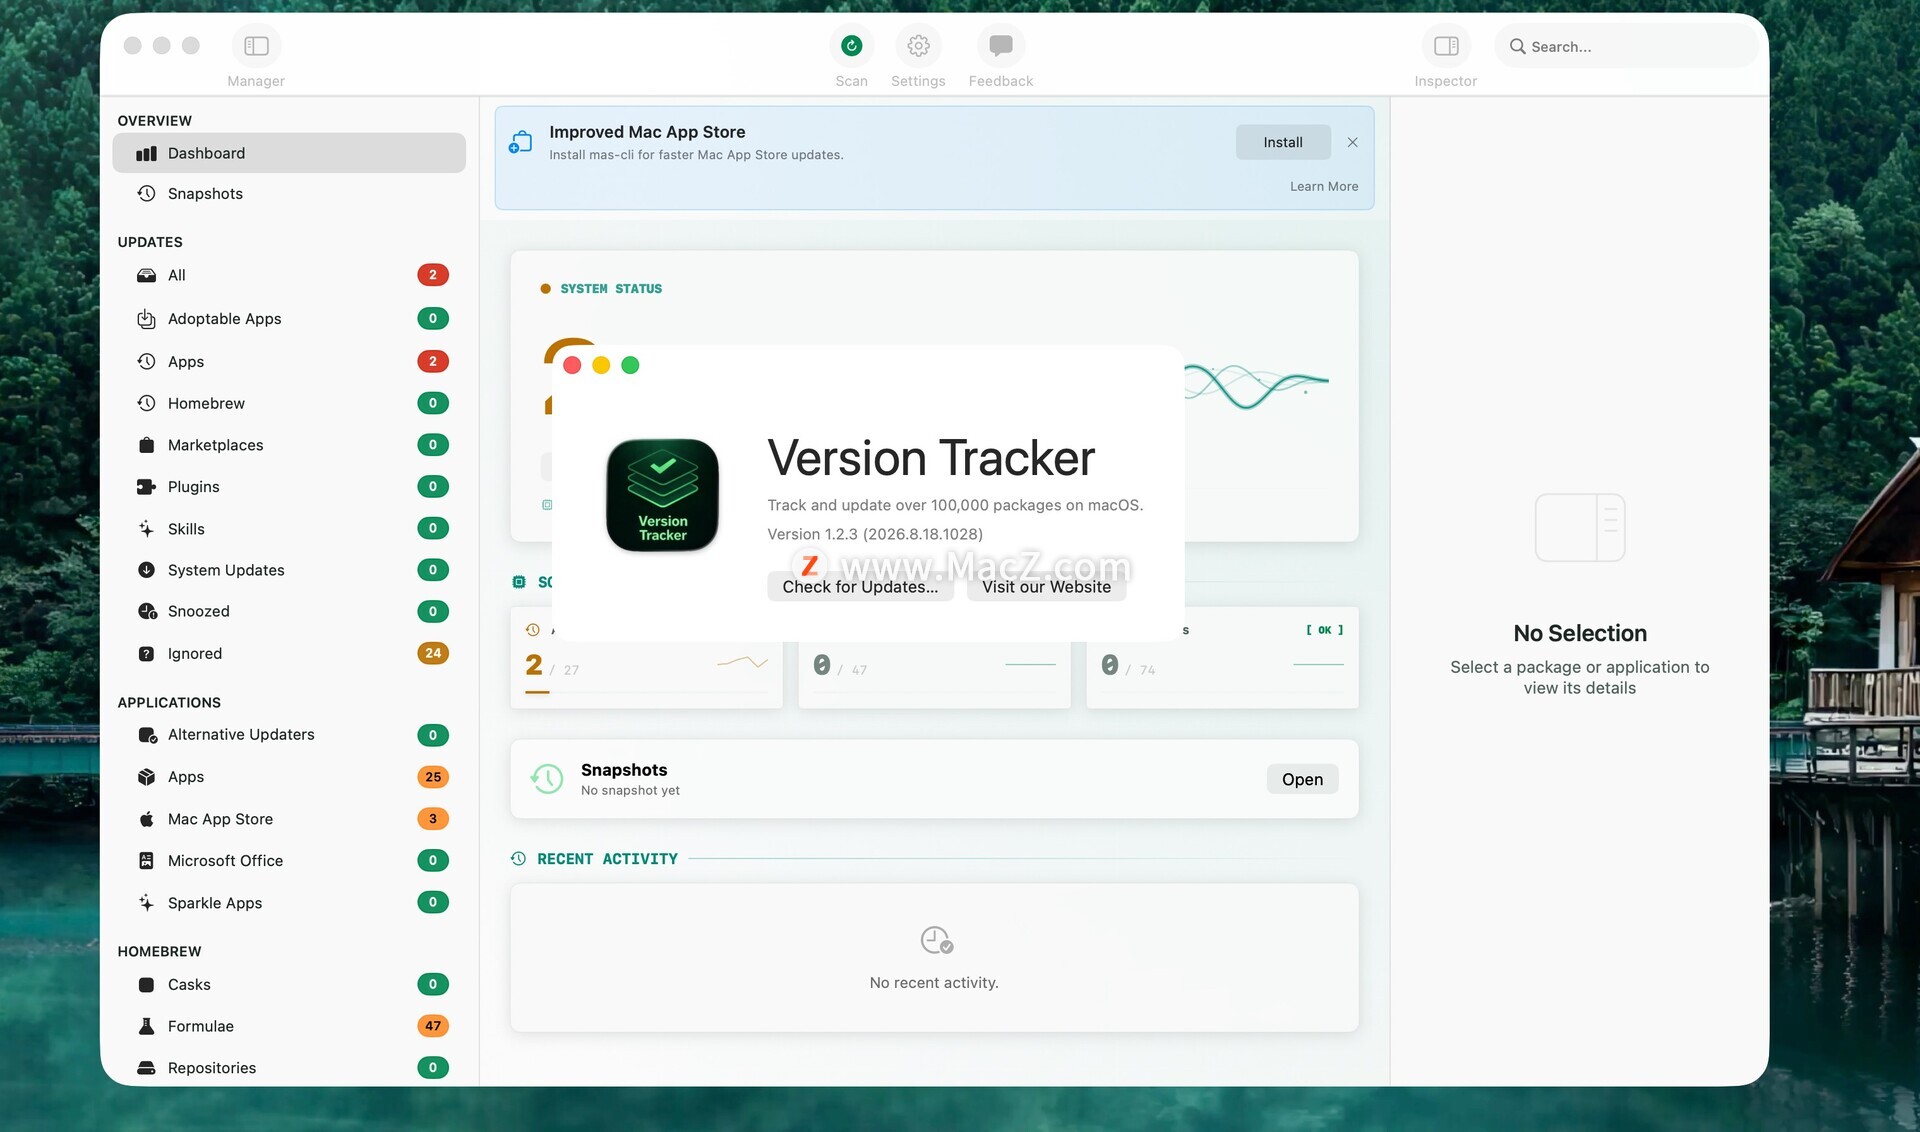Go to the Dashboard sidebar item
Viewport: 1920px width, 1132px height.
point(289,153)
